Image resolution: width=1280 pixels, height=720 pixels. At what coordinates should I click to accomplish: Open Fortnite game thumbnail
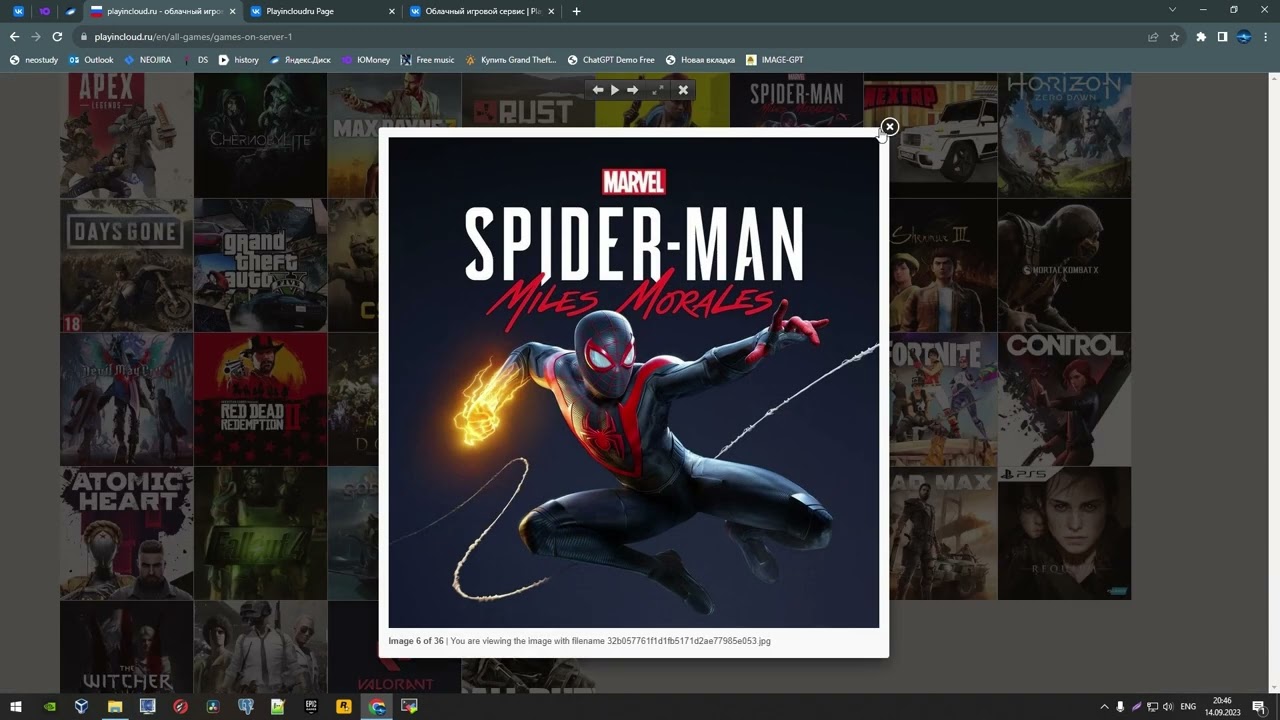tap(943, 399)
